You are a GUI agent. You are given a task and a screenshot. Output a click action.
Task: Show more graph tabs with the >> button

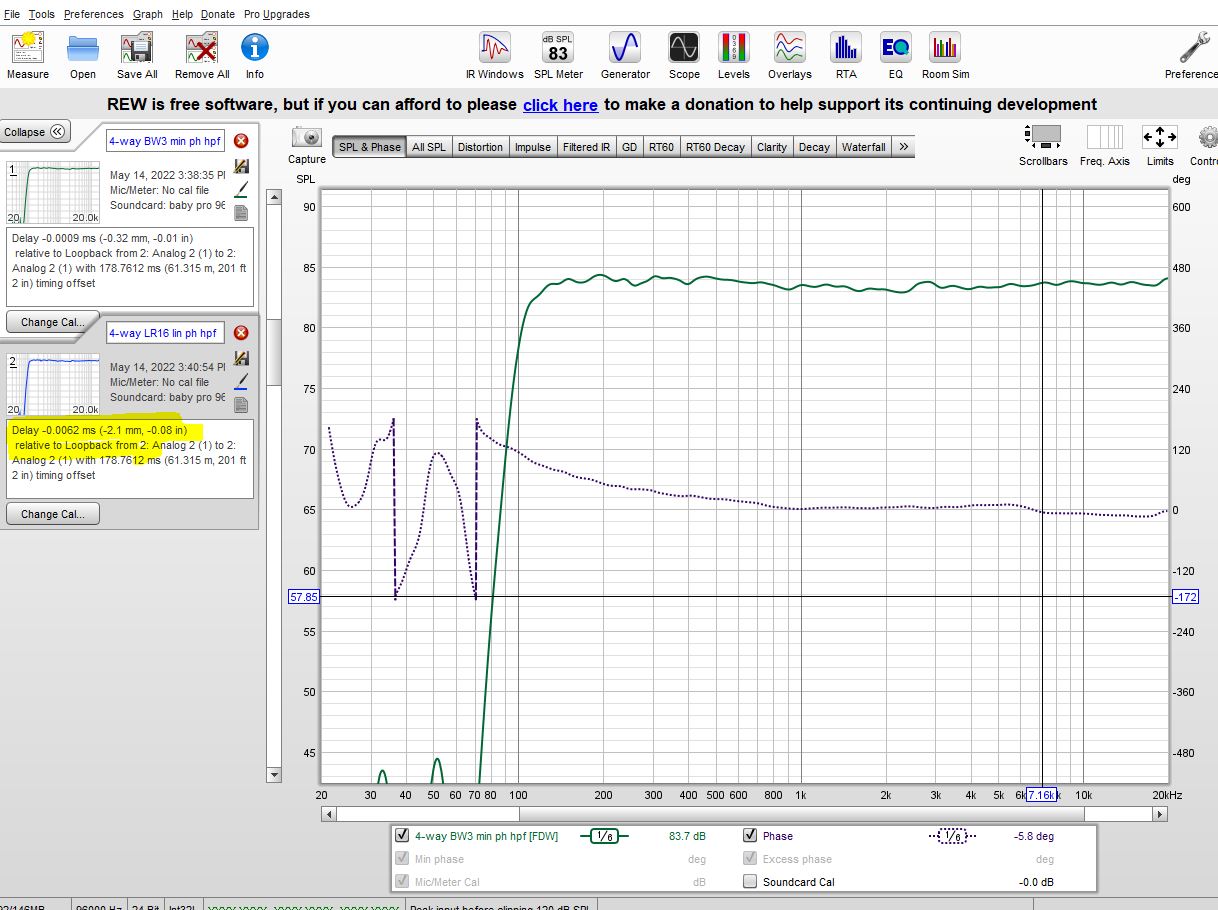tap(903, 147)
